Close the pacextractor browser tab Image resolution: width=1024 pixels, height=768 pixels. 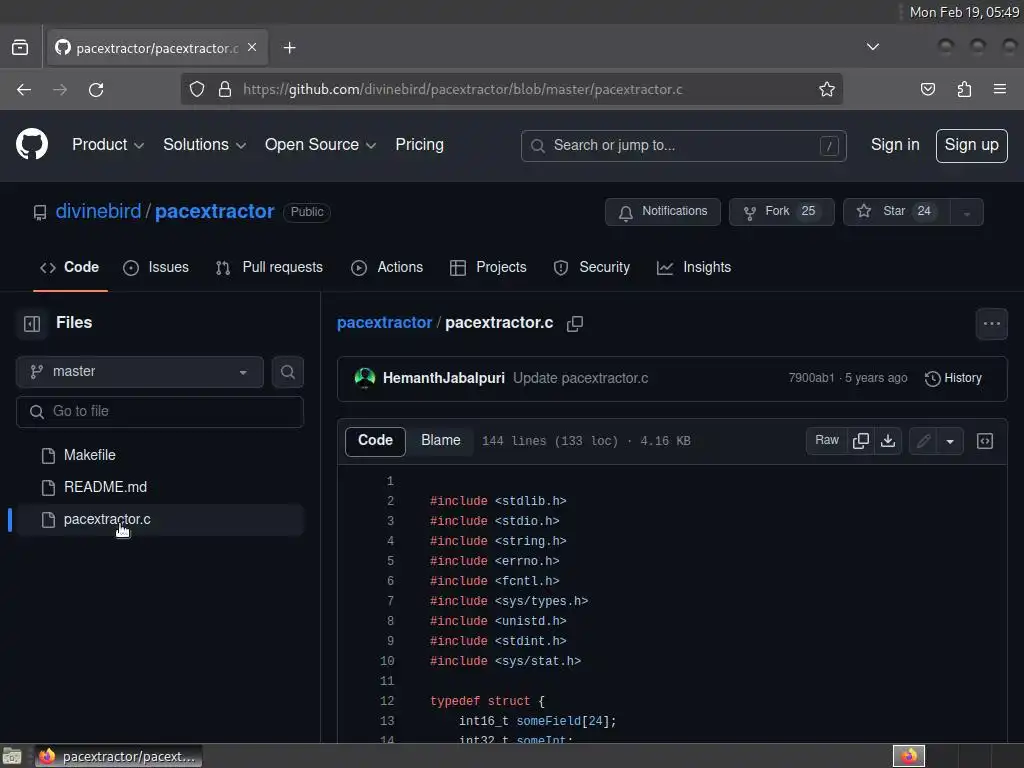pyautogui.click(x=252, y=48)
